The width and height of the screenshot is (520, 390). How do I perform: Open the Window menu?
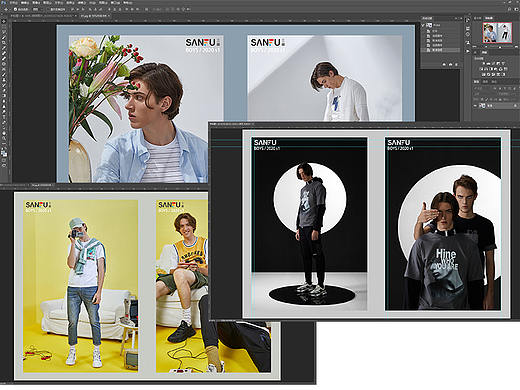115,3
